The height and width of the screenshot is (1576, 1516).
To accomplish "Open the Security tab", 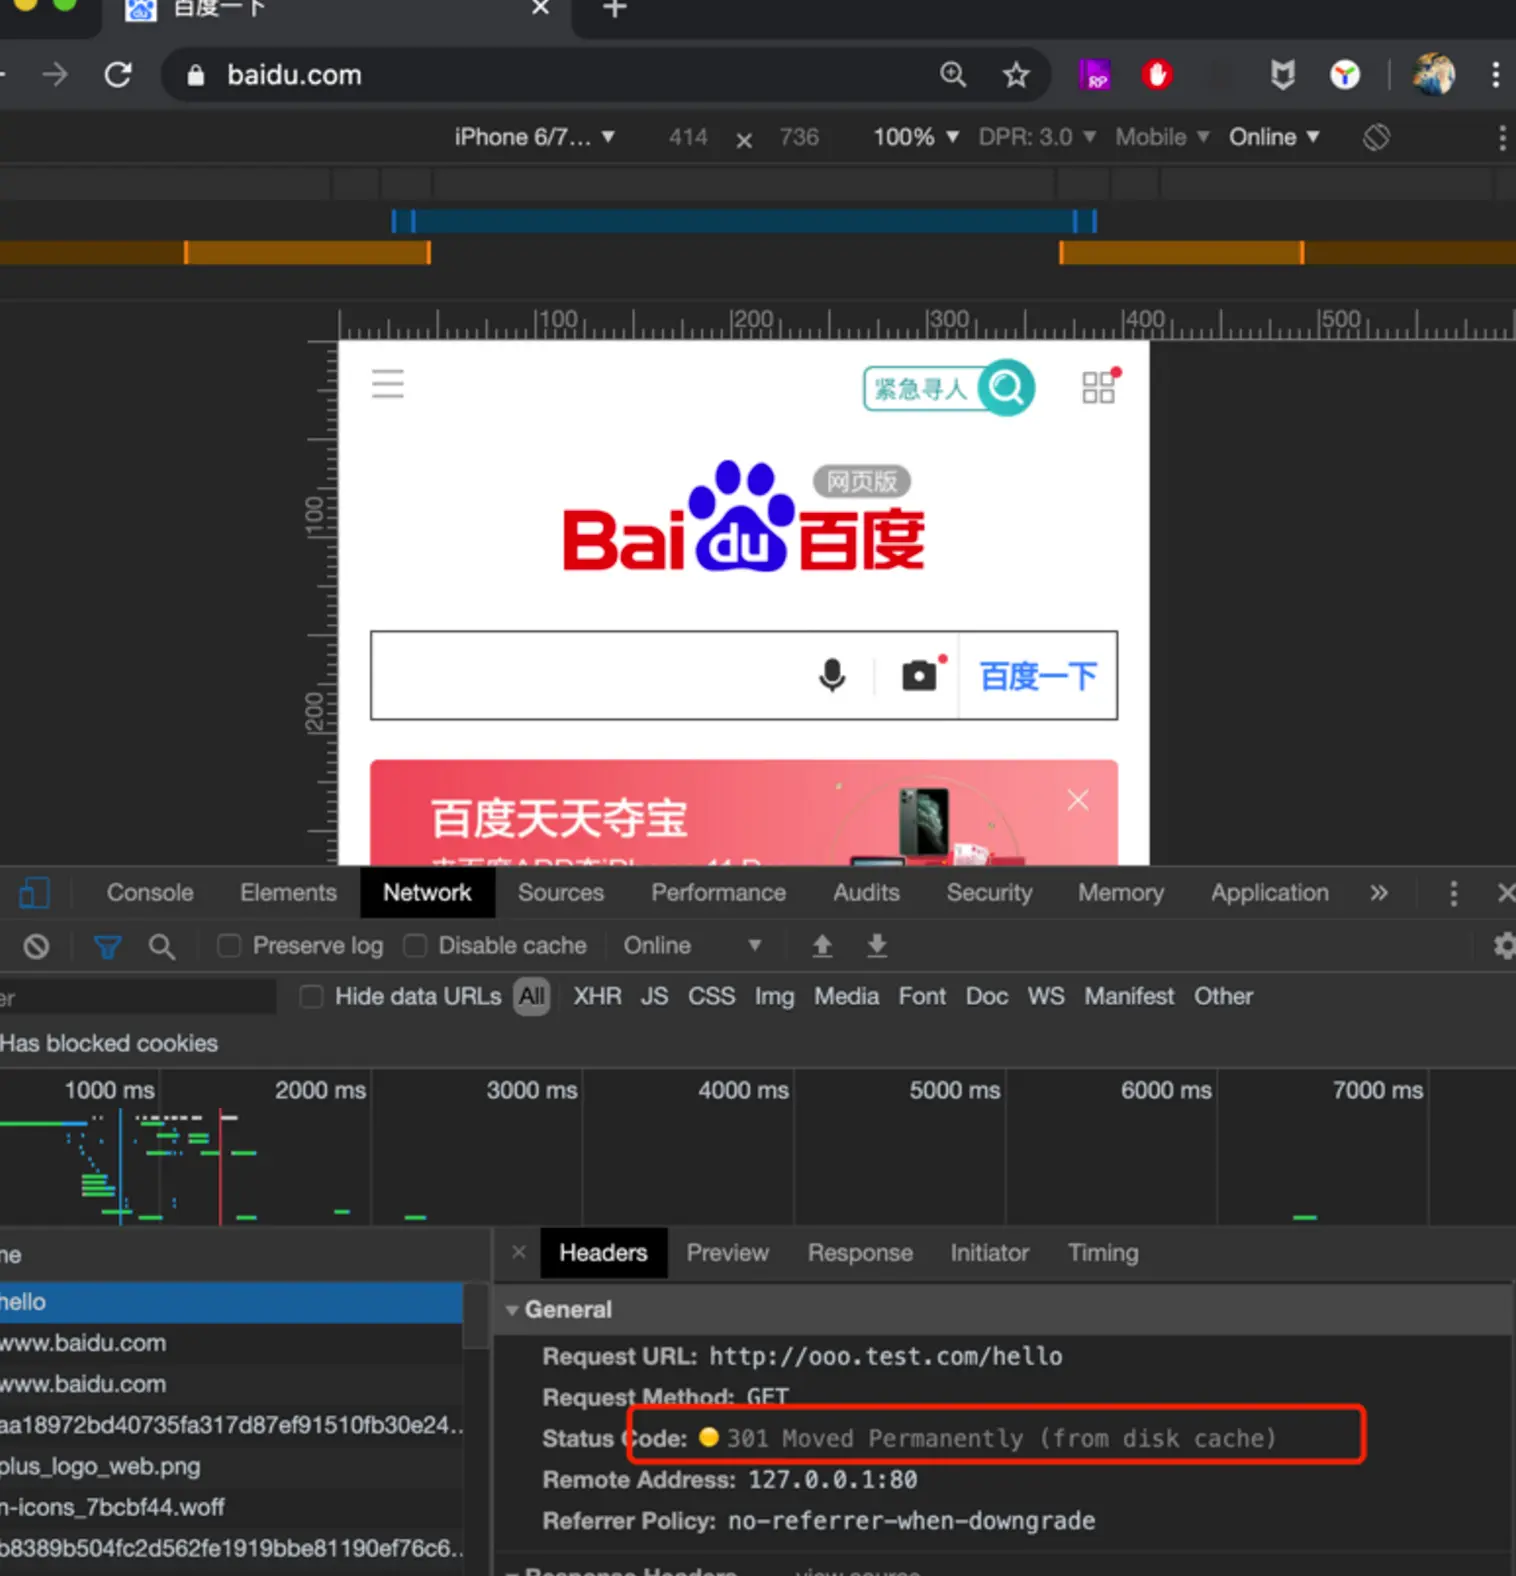I will click(x=989, y=893).
